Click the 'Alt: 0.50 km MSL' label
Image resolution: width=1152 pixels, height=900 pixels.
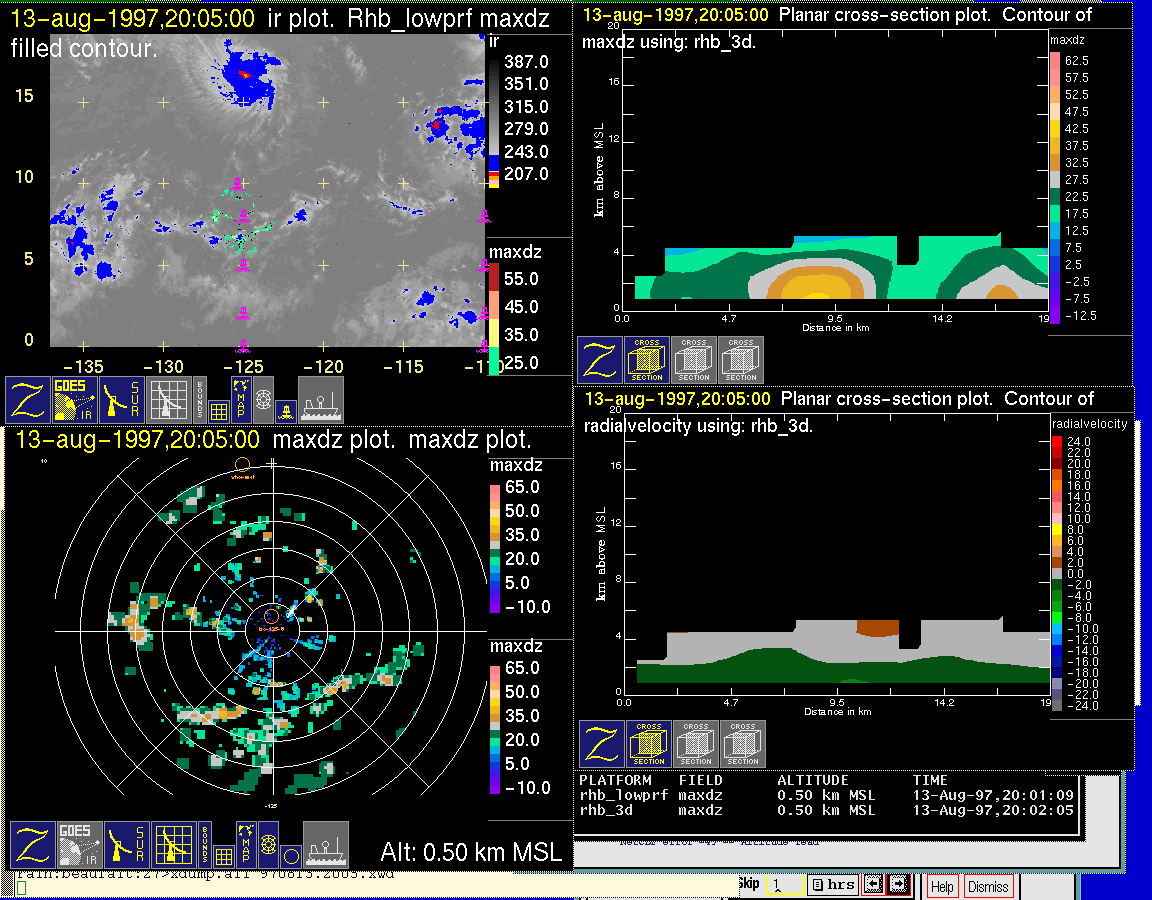coord(471,852)
